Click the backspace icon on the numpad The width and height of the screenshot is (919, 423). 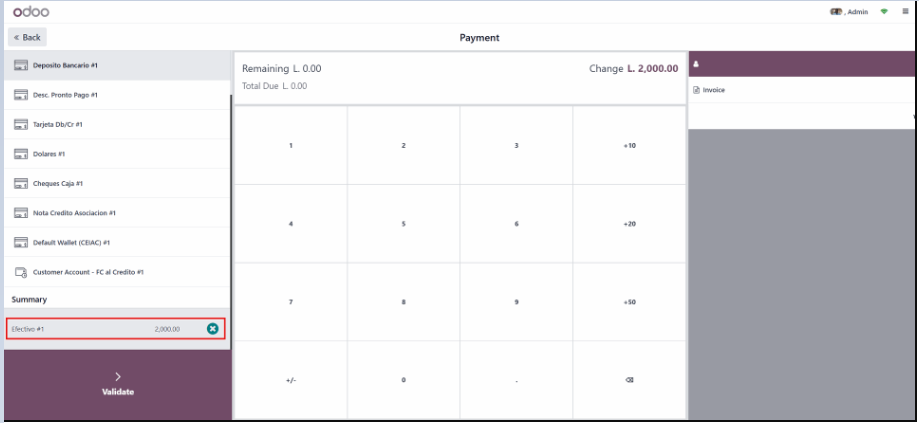tap(629, 380)
